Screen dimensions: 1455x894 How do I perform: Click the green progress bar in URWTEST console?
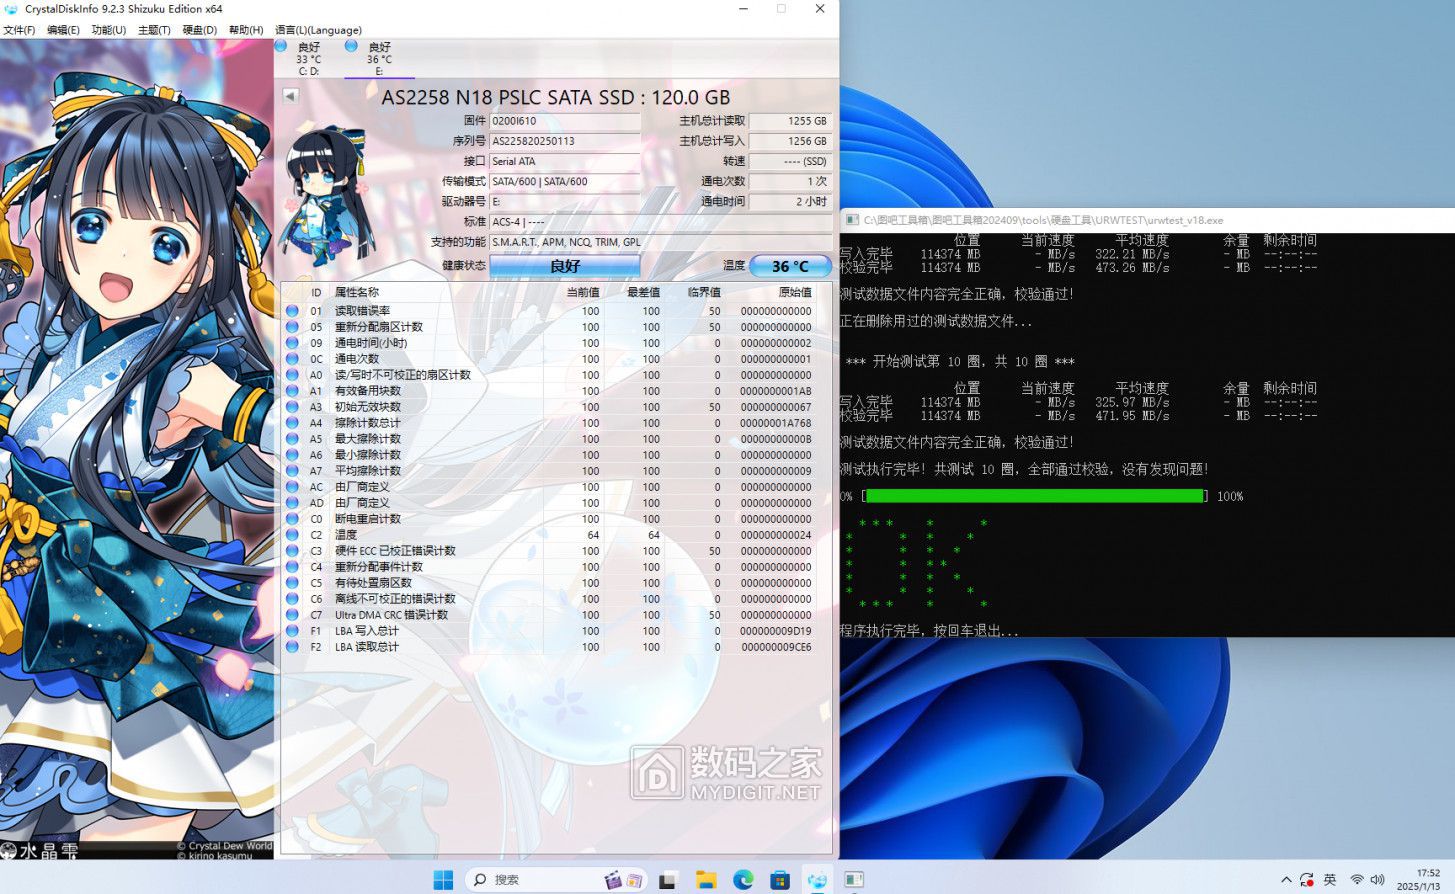[x=1035, y=496]
